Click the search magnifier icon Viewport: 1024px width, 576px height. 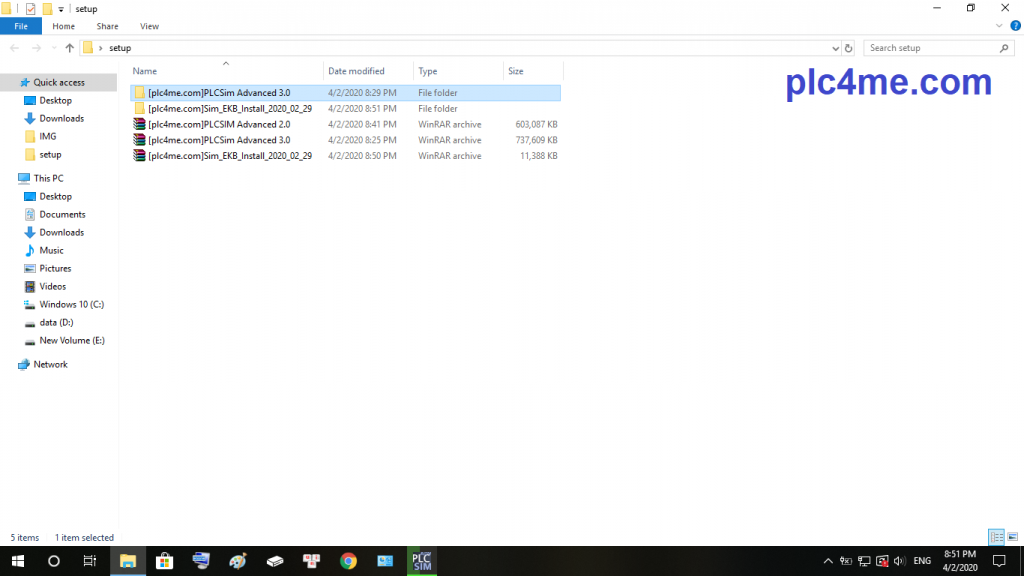[1005, 48]
